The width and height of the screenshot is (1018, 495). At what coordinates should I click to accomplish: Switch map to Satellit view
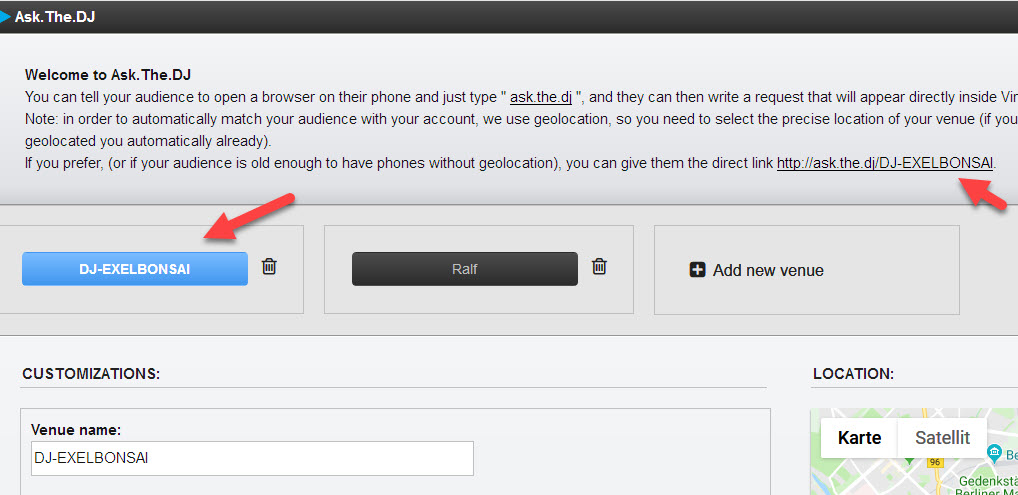point(942,438)
